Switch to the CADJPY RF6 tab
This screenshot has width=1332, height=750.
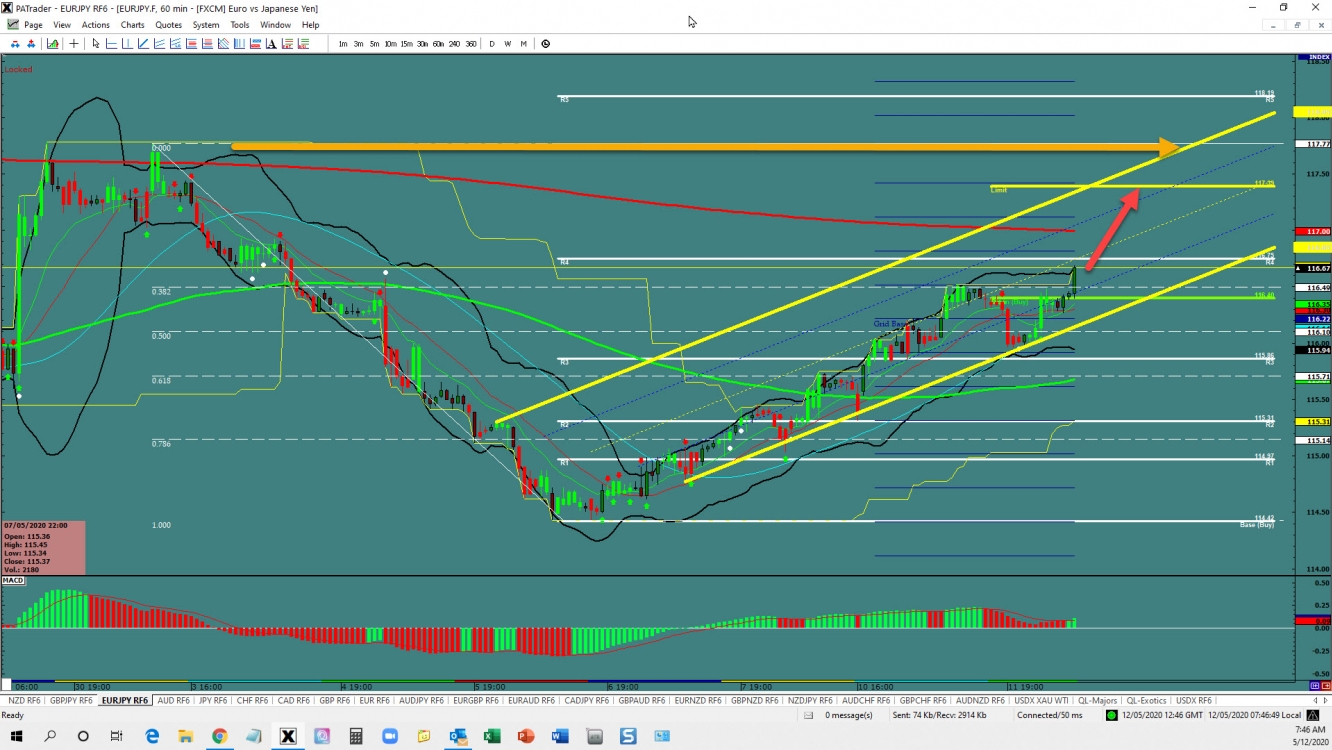click(x=588, y=701)
